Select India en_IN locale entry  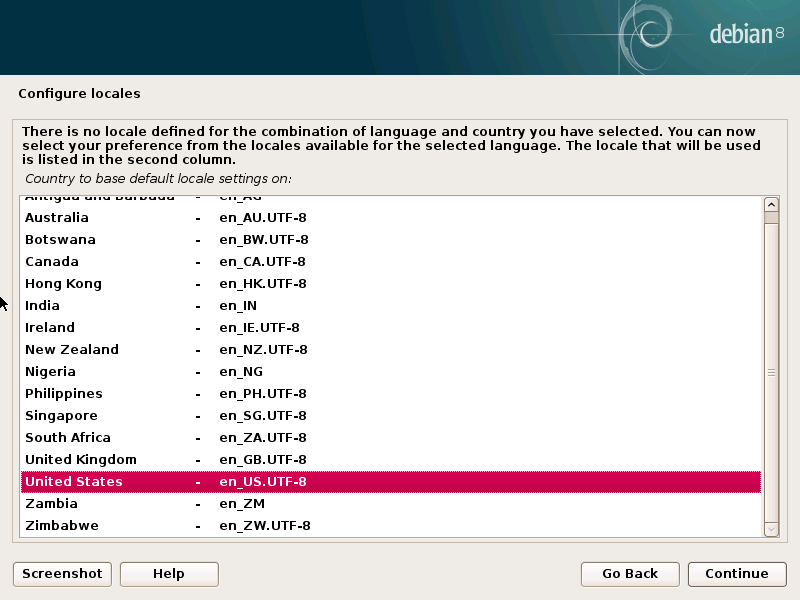43,306
